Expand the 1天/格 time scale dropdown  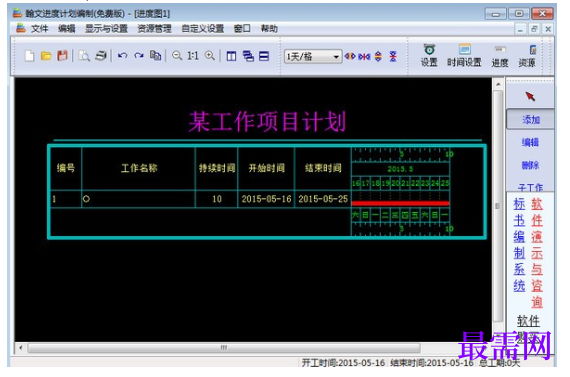(336, 57)
